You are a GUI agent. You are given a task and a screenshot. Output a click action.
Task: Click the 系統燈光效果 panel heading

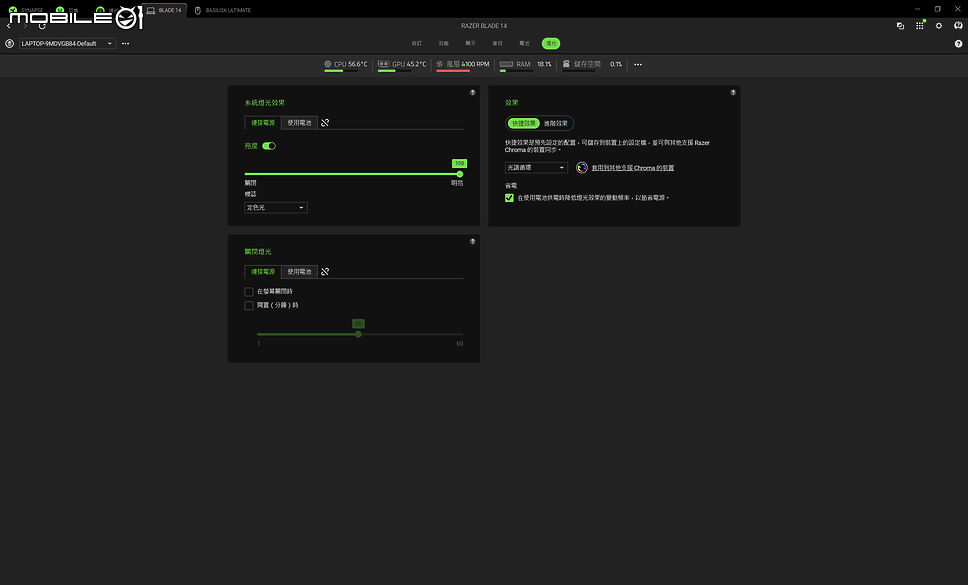point(265,102)
